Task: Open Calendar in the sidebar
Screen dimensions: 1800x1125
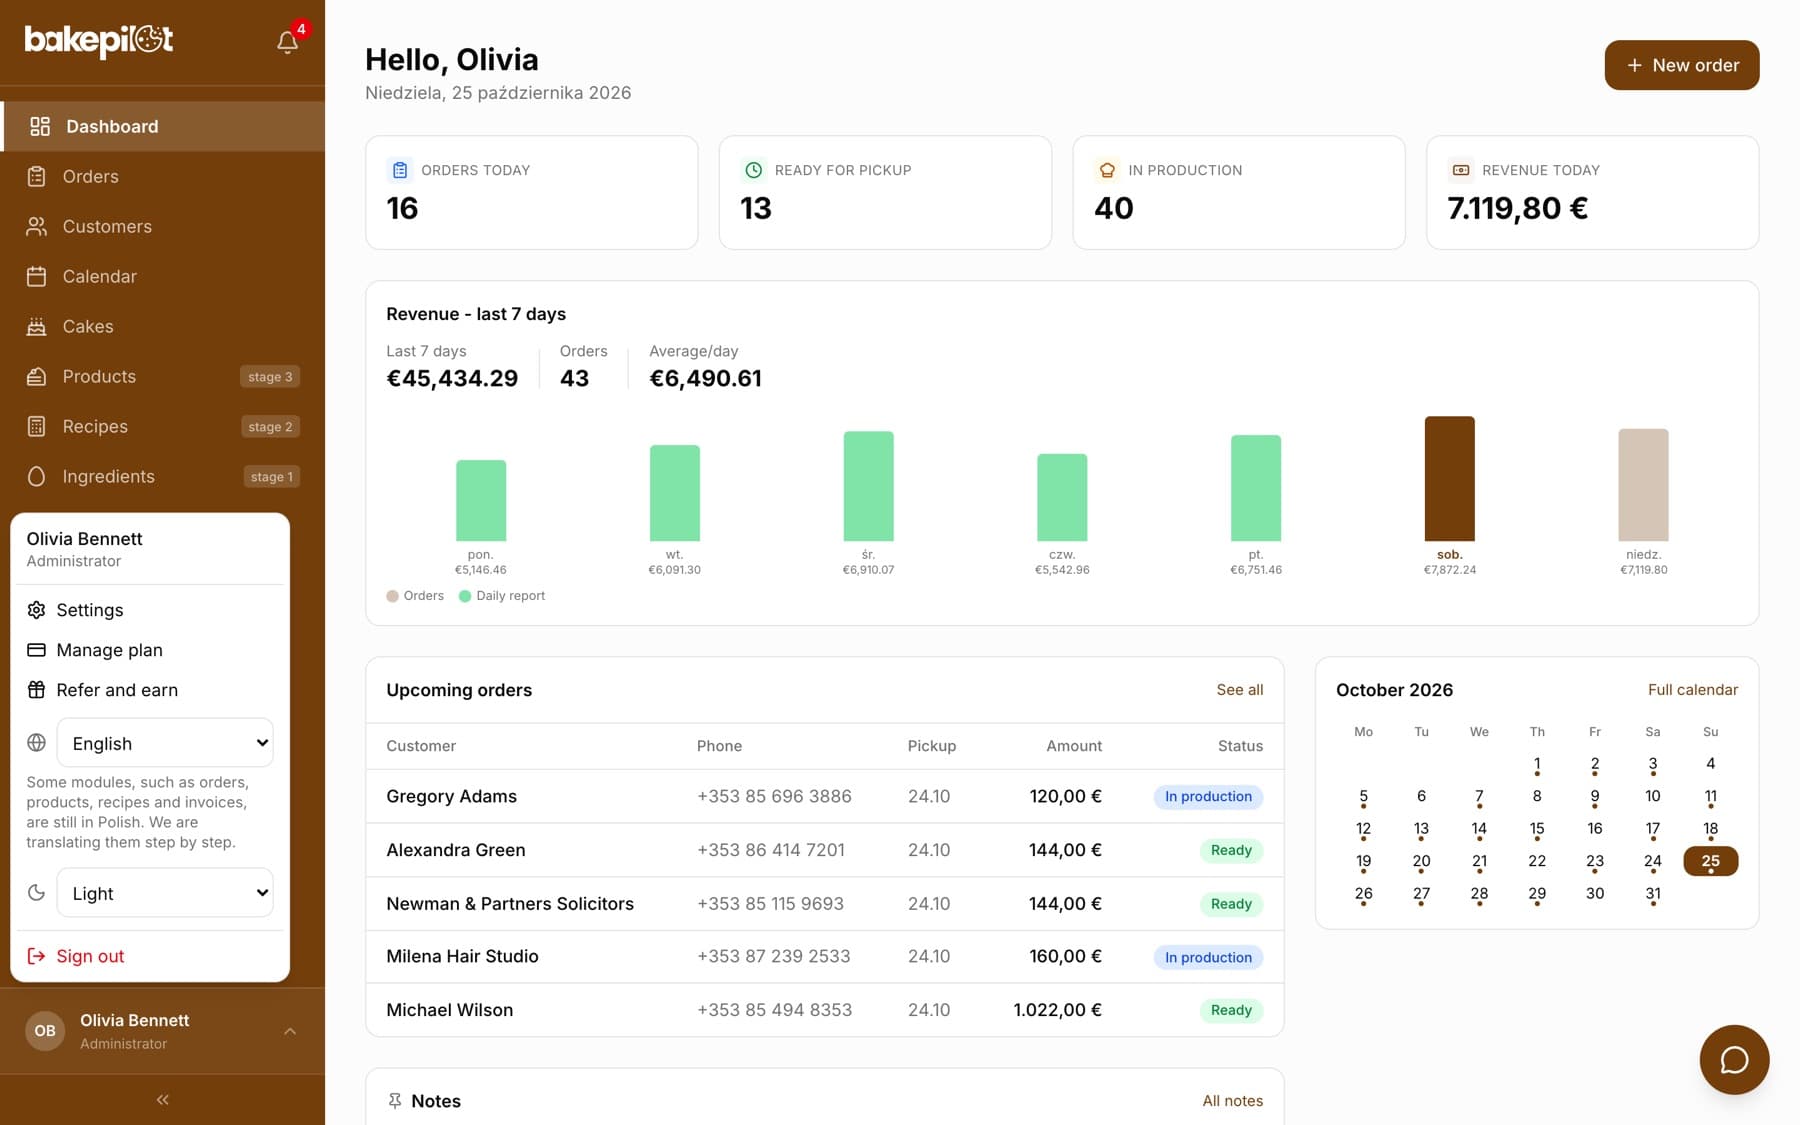Action: click(163, 276)
